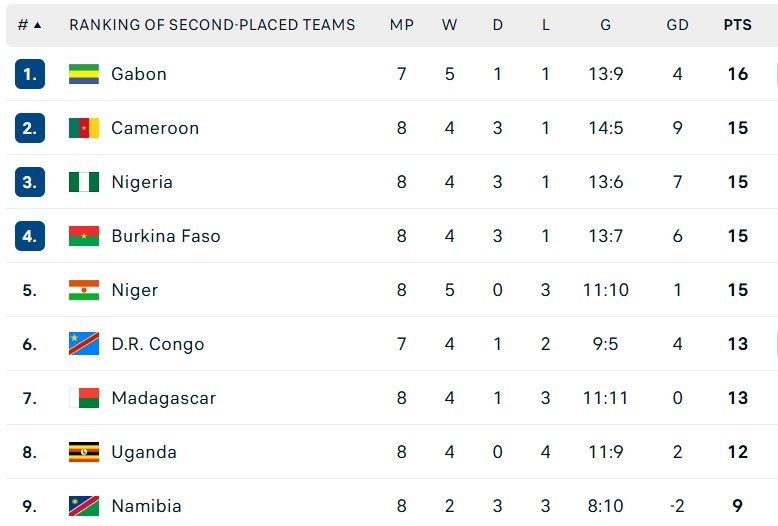
Task: Open the Madagascar team link
Action: pyautogui.click(x=163, y=398)
